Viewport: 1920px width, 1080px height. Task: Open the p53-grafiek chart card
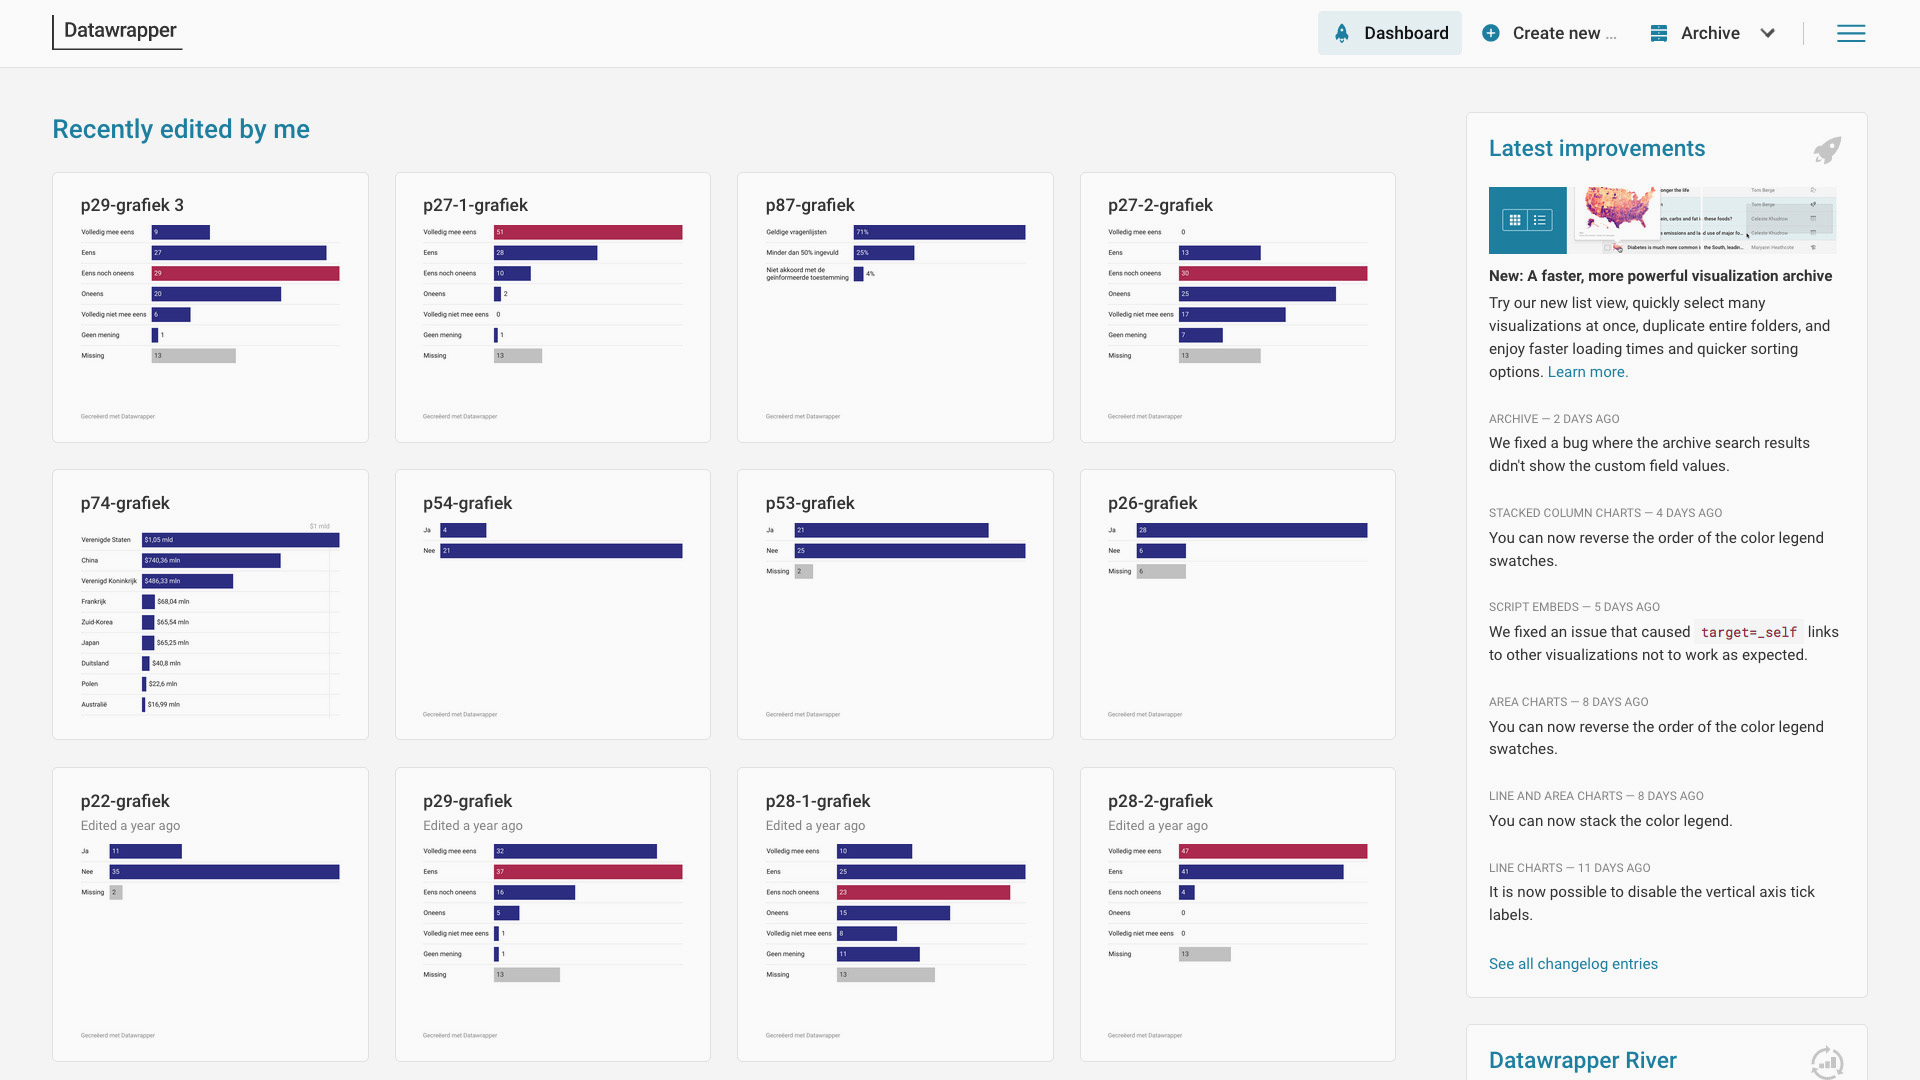tap(895, 604)
